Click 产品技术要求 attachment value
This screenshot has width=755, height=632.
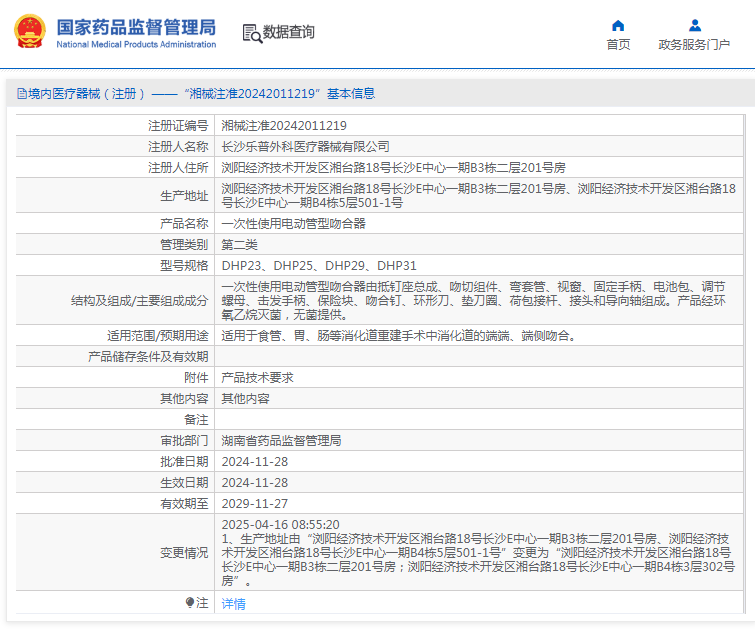pos(258,378)
